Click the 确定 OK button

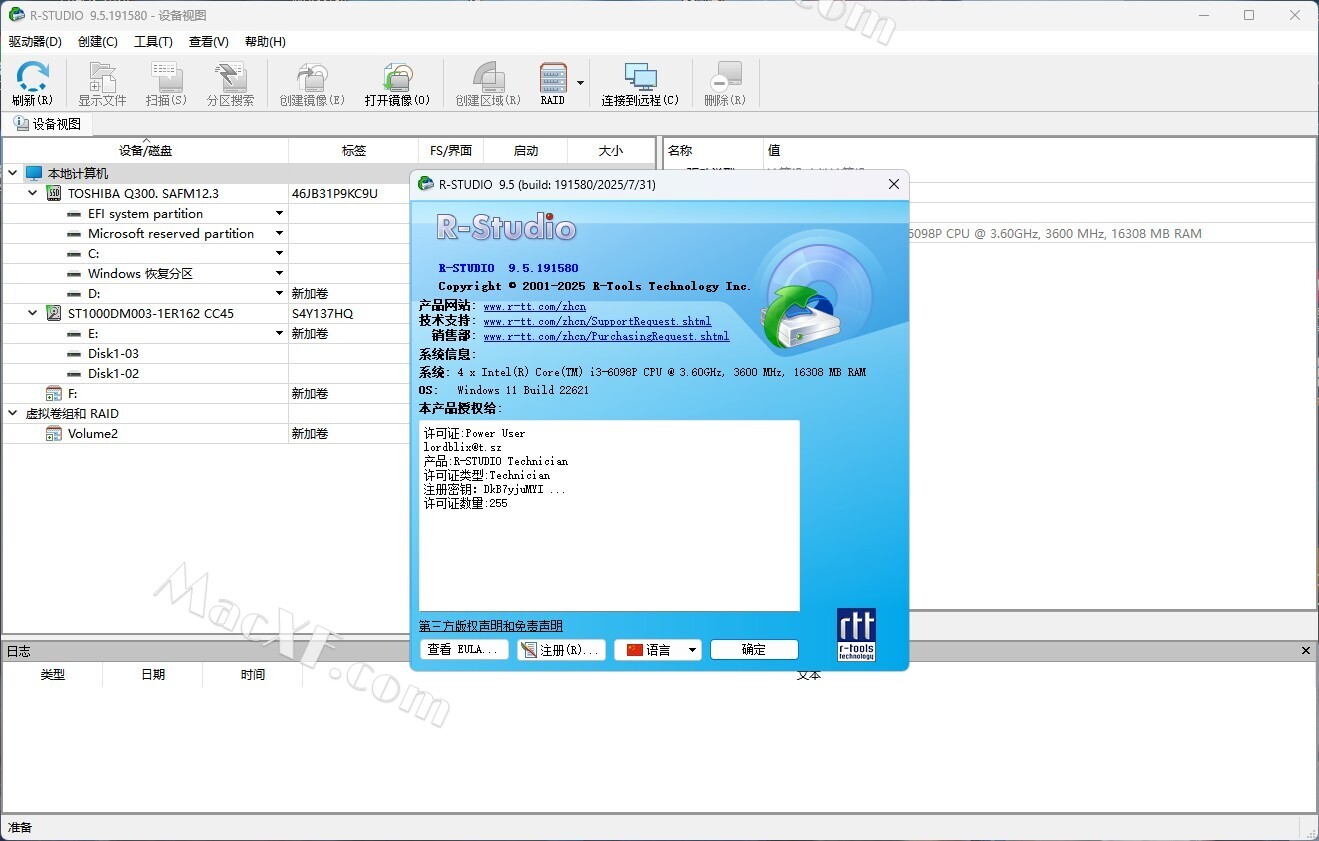(754, 649)
